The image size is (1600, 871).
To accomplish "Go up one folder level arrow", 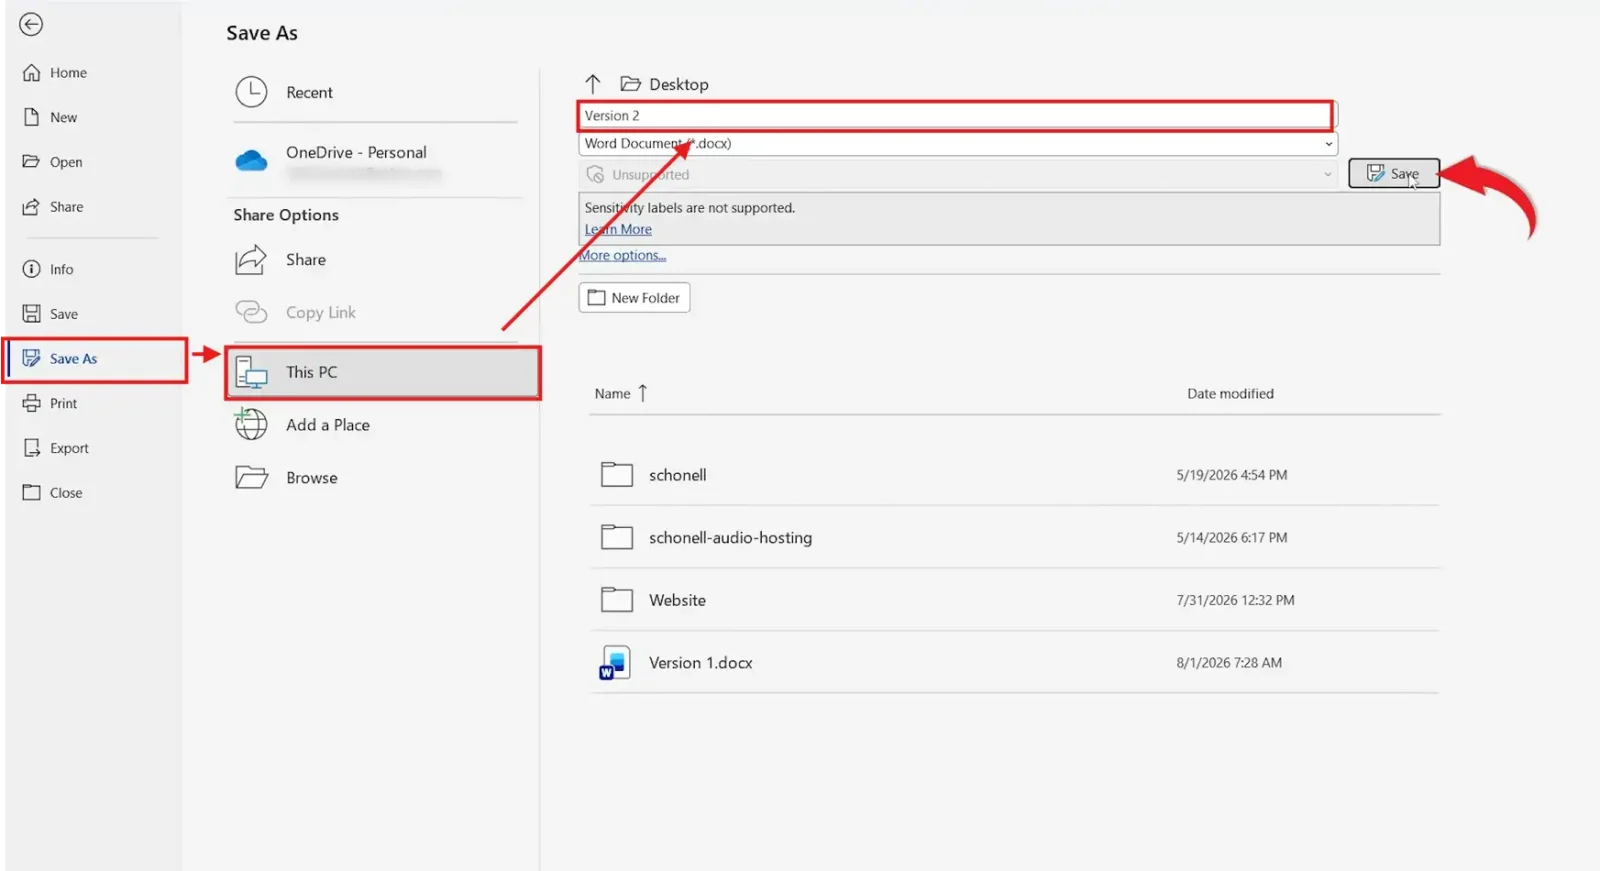I will pyautogui.click(x=593, y=84).
